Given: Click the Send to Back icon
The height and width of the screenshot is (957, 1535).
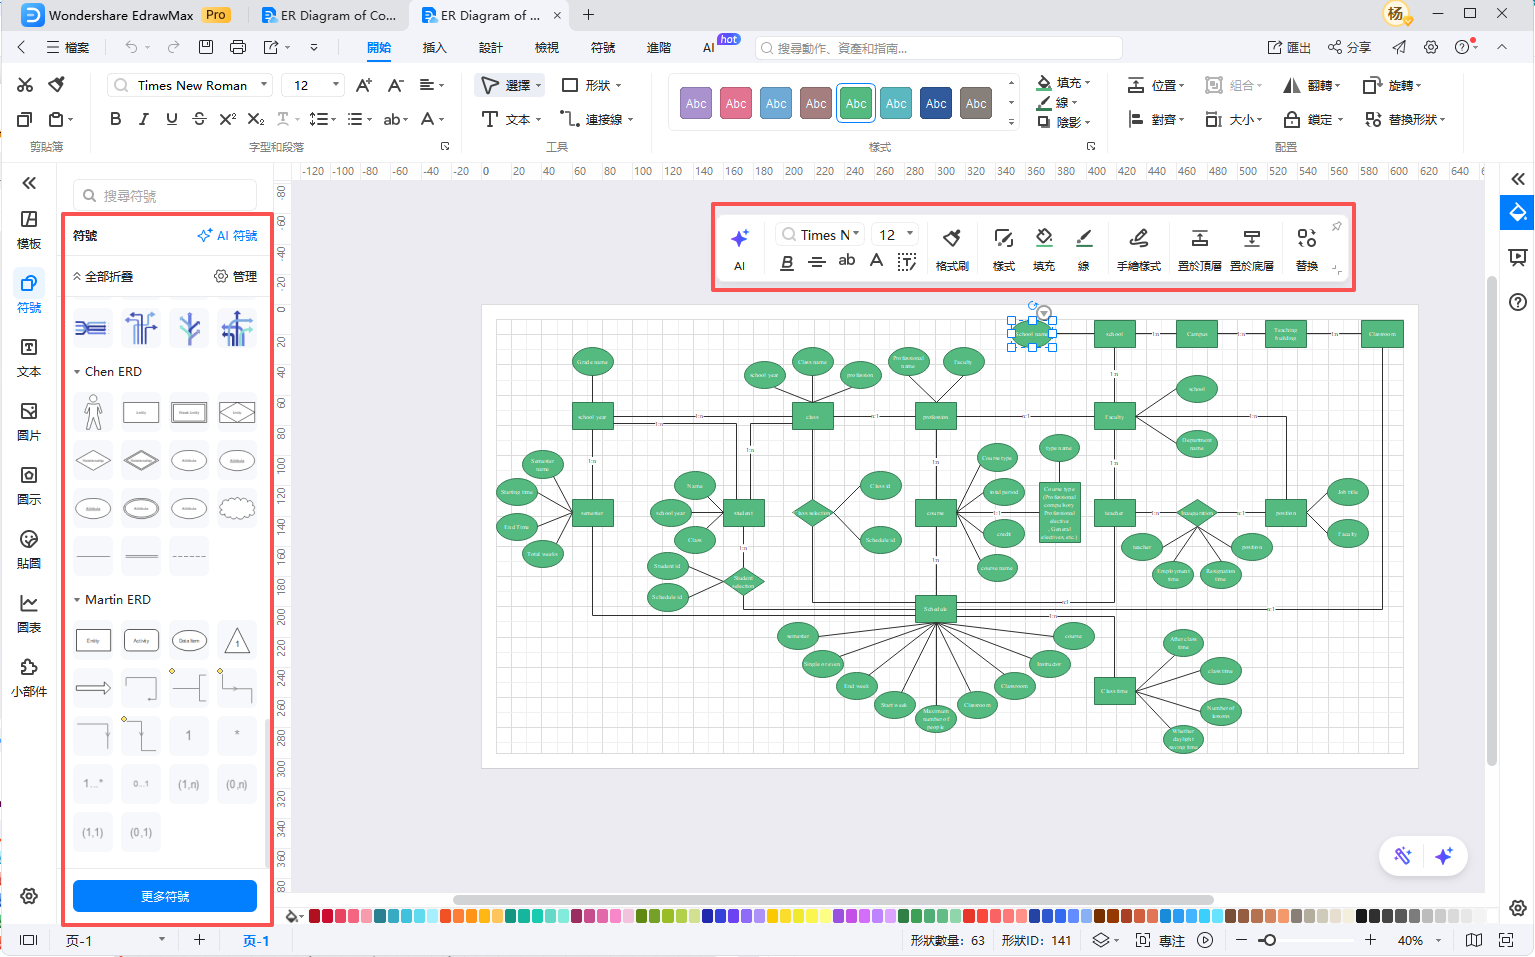Looking at the screenshot, I should click(x=1251, y=247).
